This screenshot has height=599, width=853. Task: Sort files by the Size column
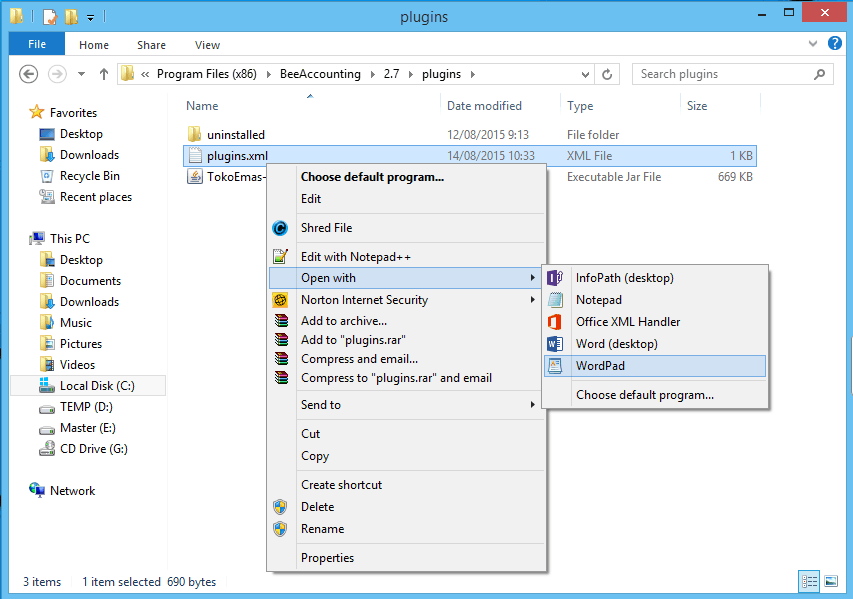[x=697, y=106]
